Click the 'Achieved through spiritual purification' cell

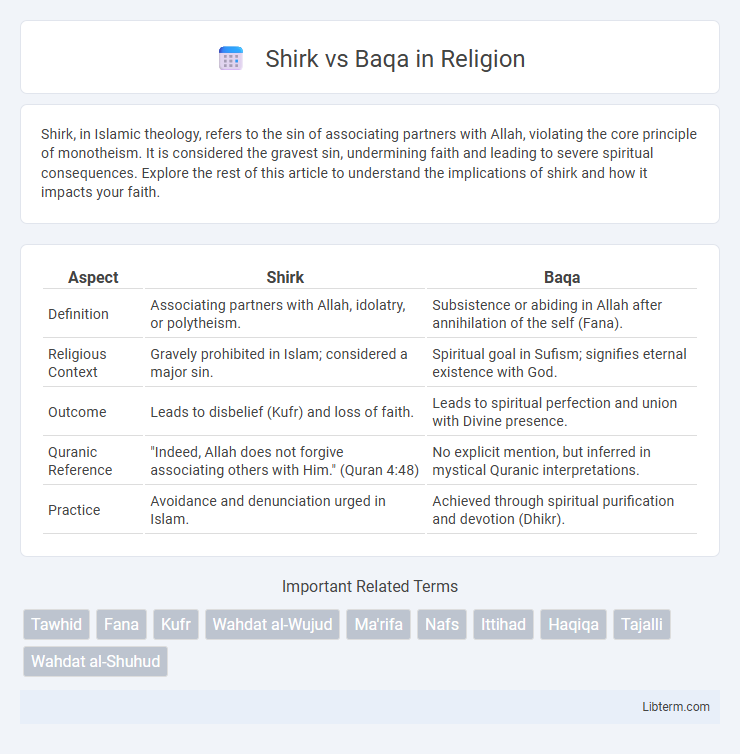tap(562, 510)
